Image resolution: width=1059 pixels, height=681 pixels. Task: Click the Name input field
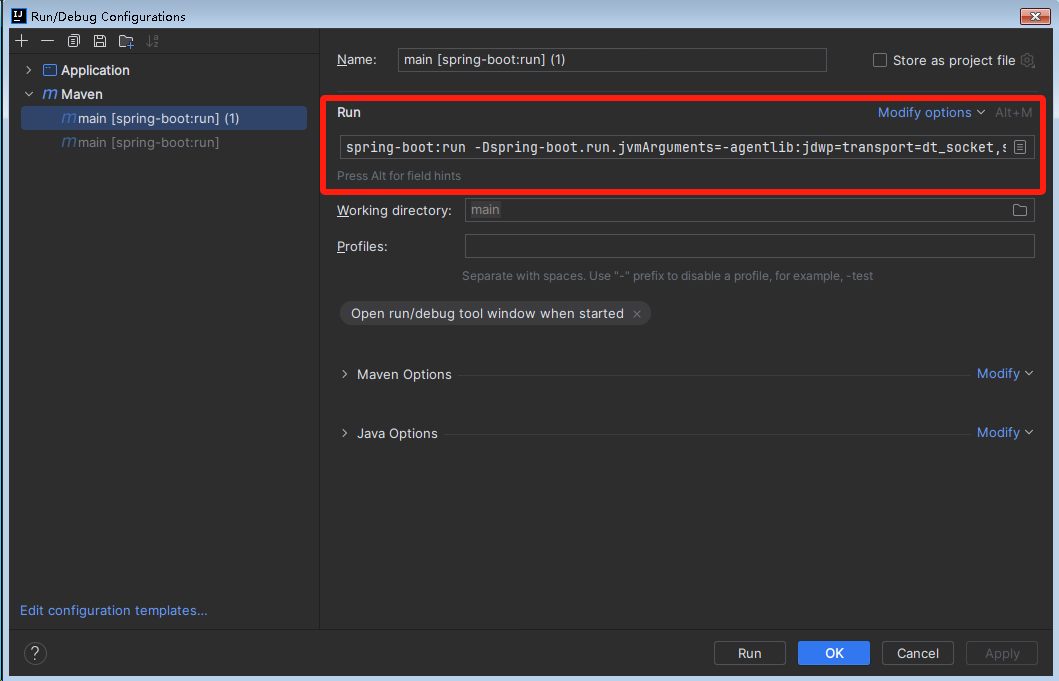[x=612, y=59]
